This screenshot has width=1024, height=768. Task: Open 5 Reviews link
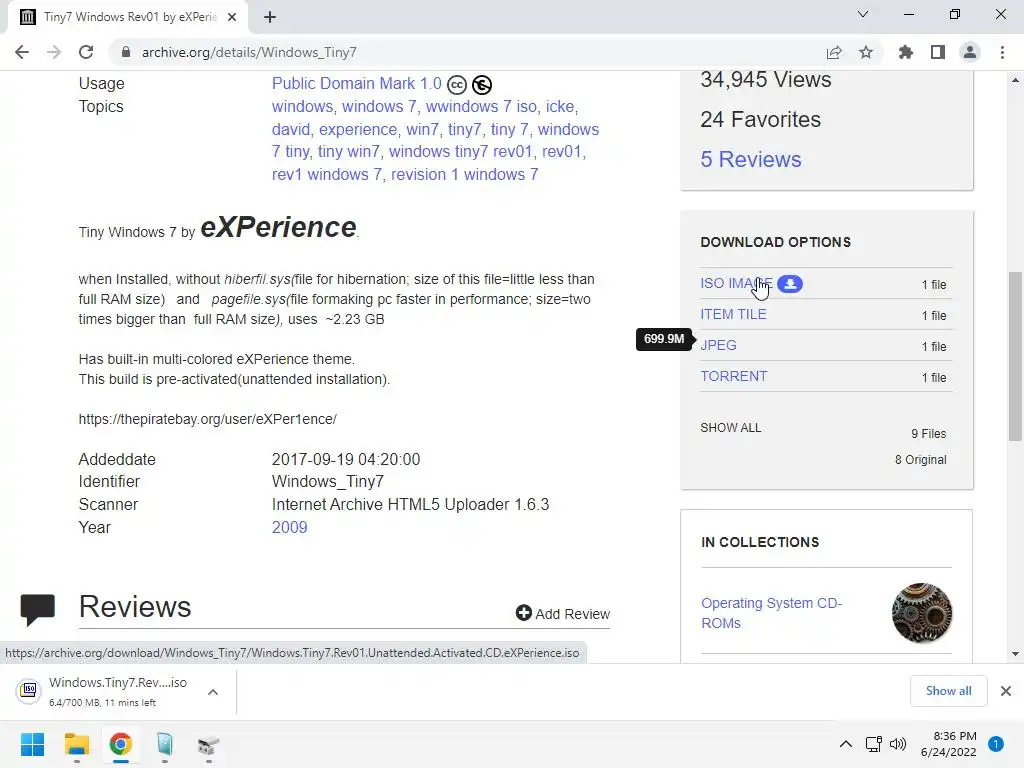[x=750, y=159]
